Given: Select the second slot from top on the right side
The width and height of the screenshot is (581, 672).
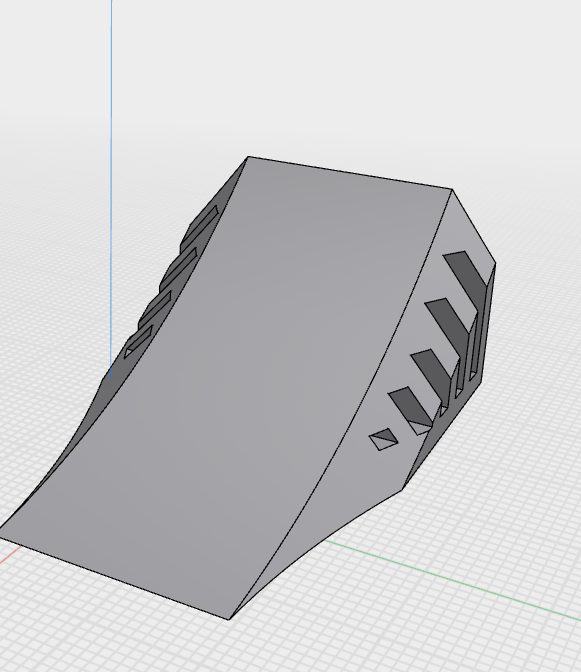Looking at the screenshot, I should pos(446,318).
